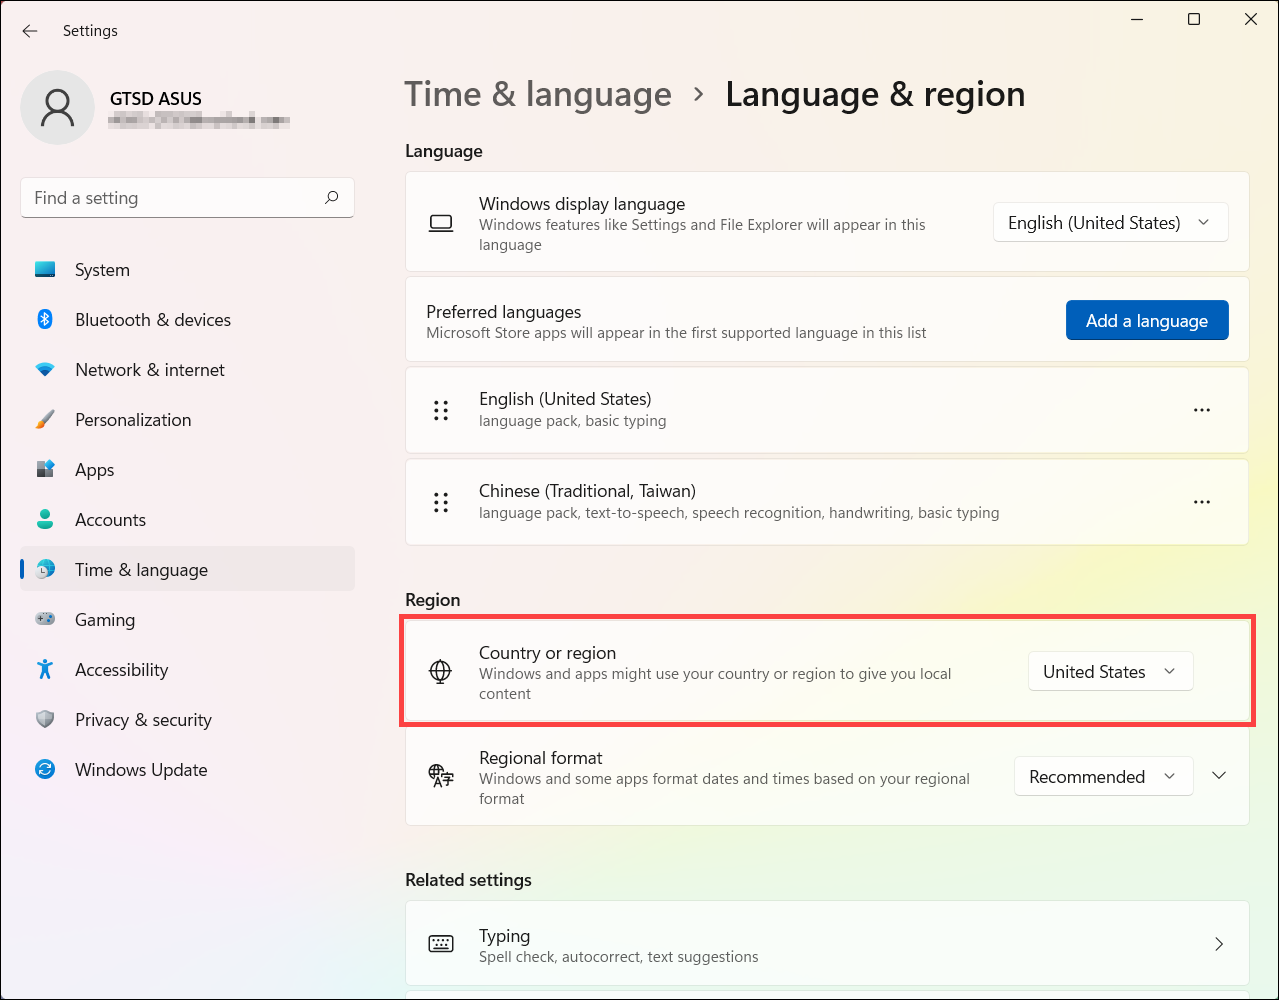Click the Personalization paintbrush icon
1279x1000 pixels.
point(45,420)
